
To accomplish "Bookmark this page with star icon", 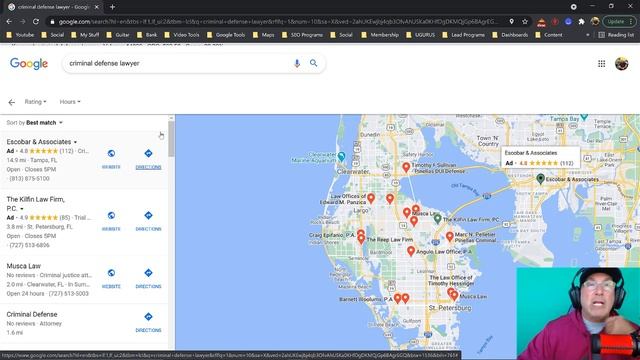I will tap(525, 22).
